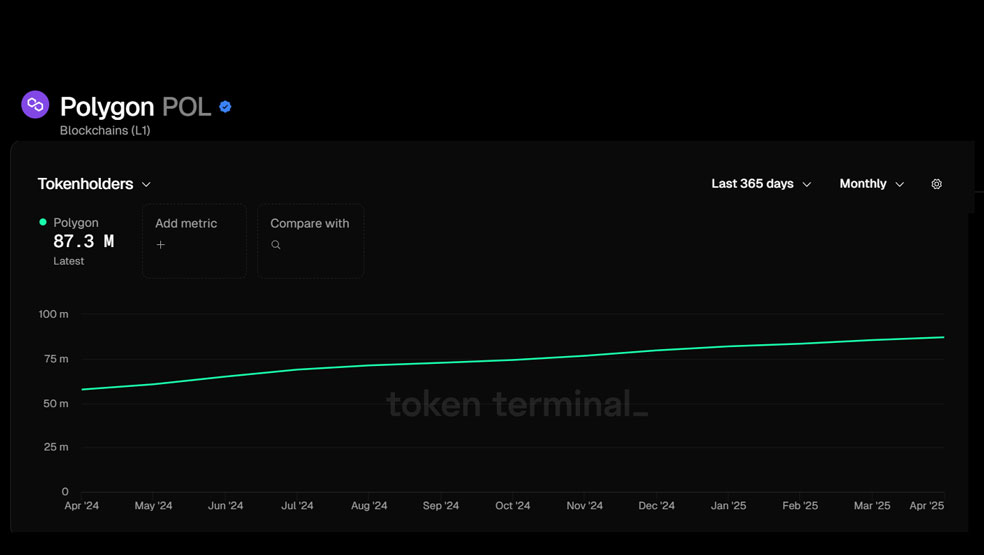Click the Oct '24 x-axis label
This screenshot has width=984, height=555.
tap(513, 505)
